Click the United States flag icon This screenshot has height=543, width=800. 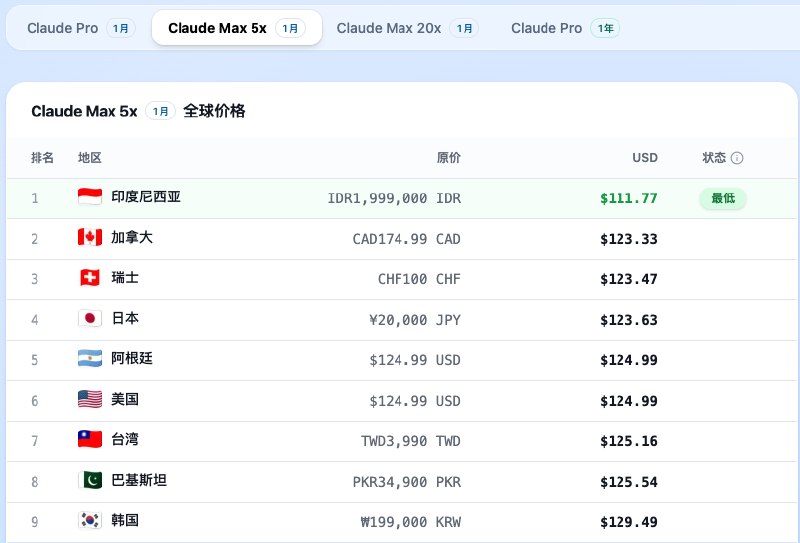[x=90, y=399]
